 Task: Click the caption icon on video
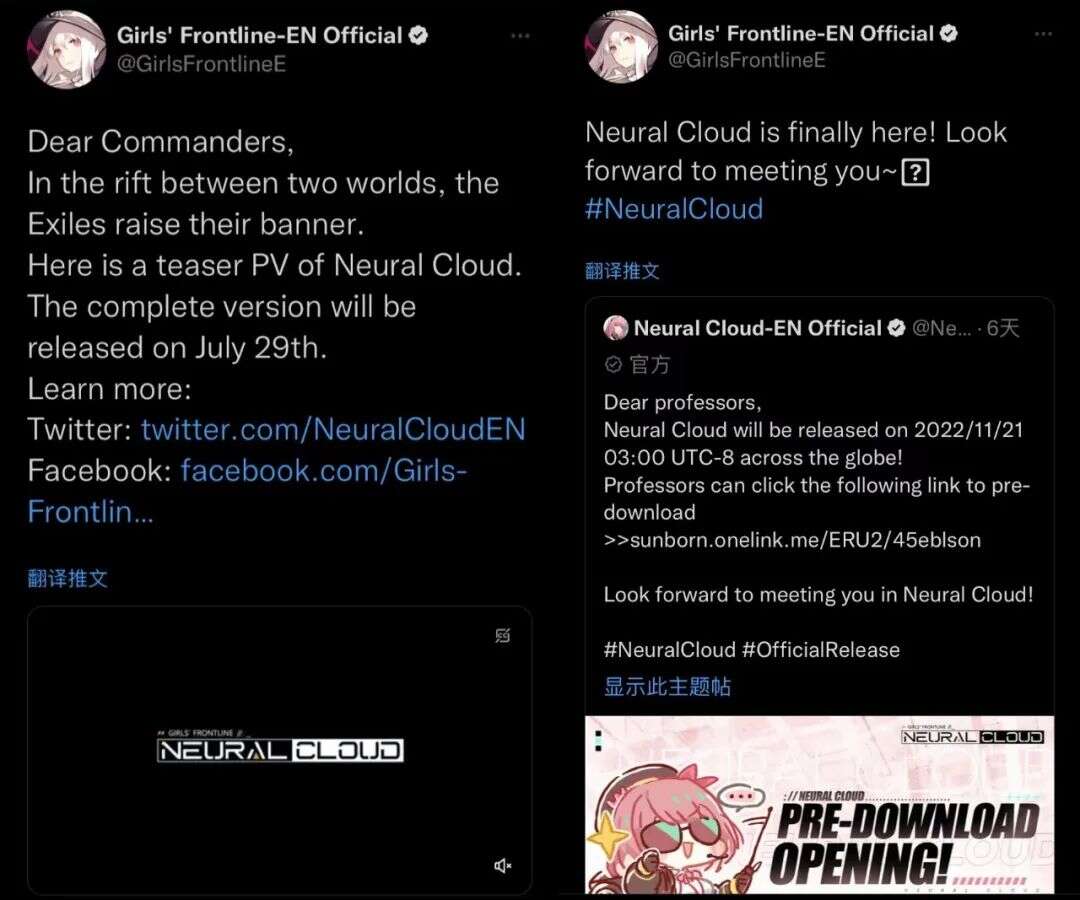(503, 635)
